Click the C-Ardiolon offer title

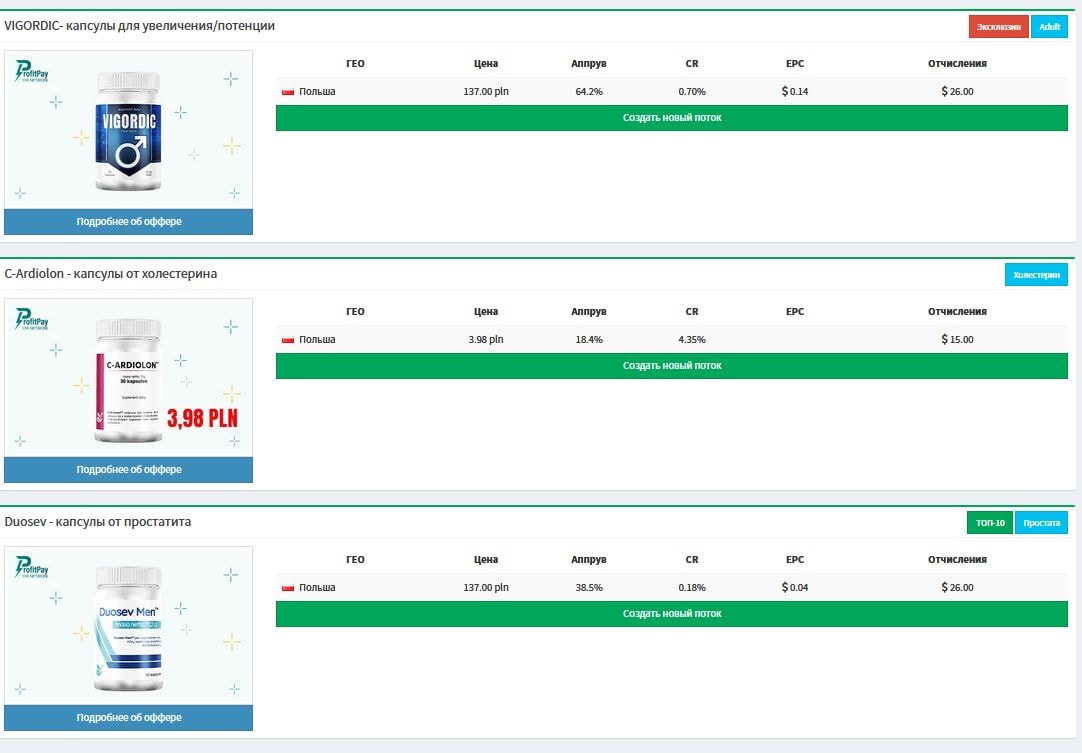[x=110, y=274]
